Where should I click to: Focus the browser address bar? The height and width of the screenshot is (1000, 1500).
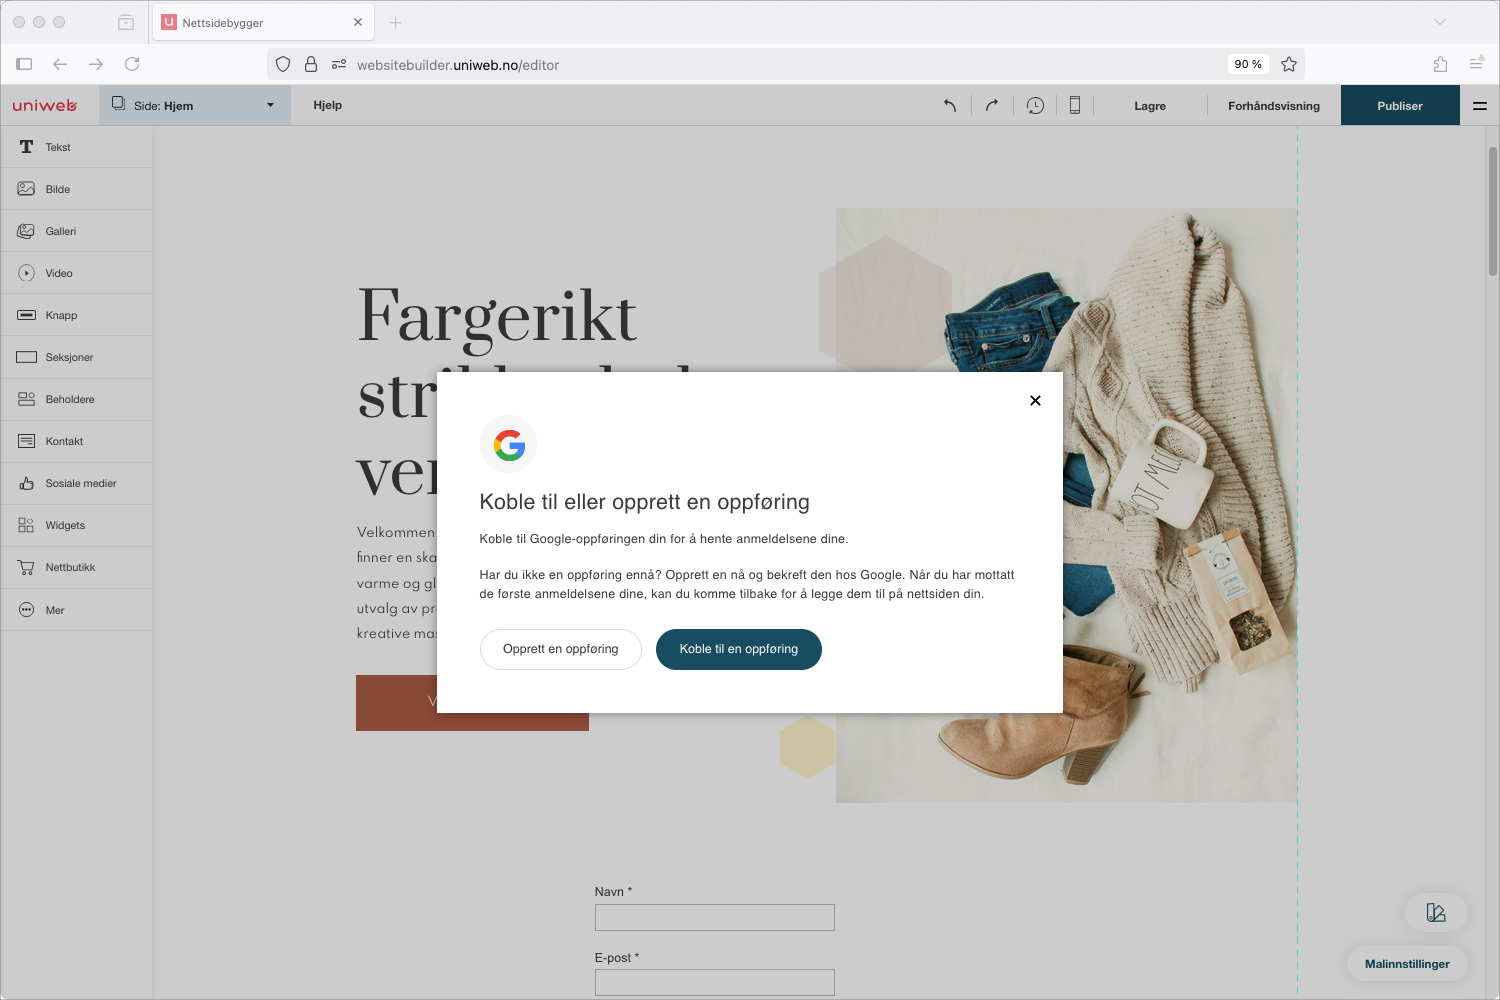point(788,64)
